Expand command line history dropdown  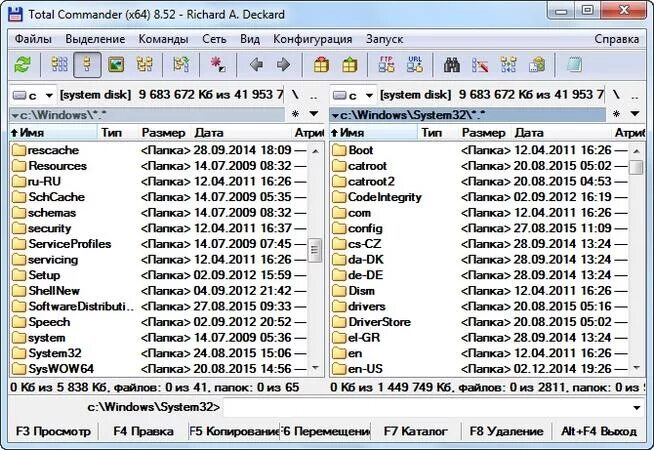[636, 407]
